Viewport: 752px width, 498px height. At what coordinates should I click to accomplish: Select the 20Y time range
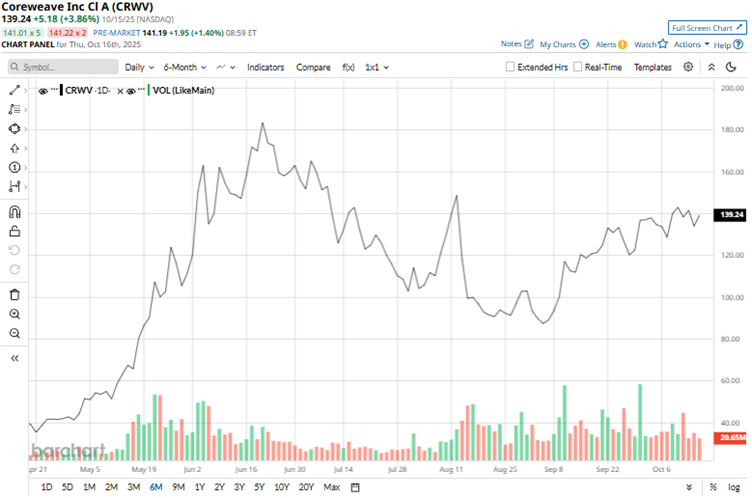pyautogui.click(x=306, y=487)
